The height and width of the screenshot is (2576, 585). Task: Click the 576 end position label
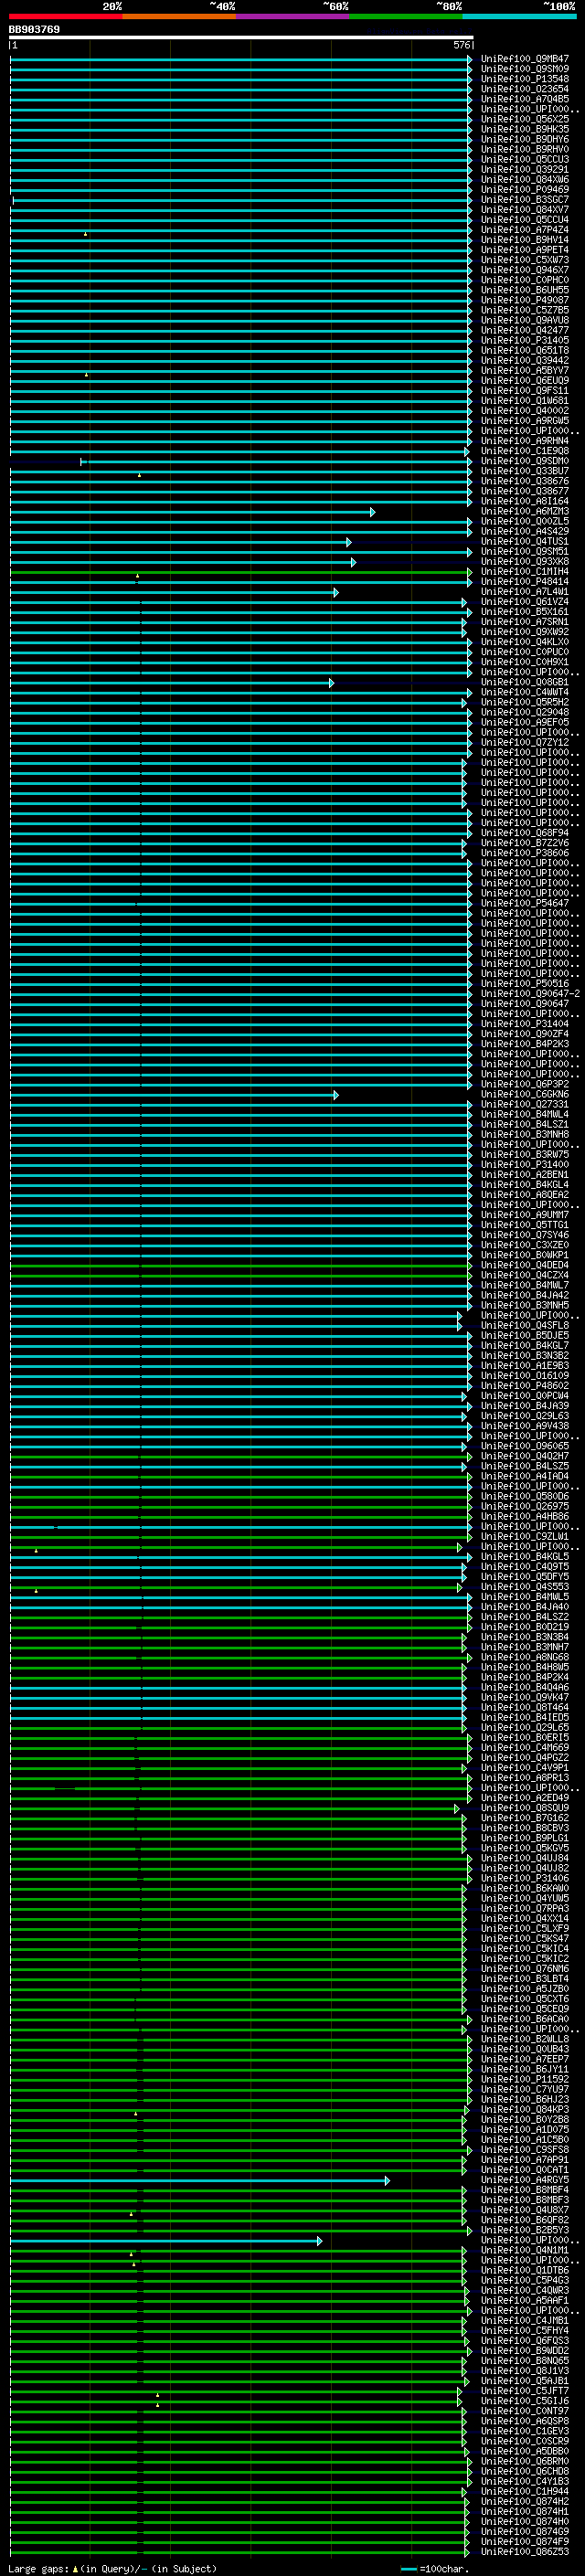coord(462,45)
